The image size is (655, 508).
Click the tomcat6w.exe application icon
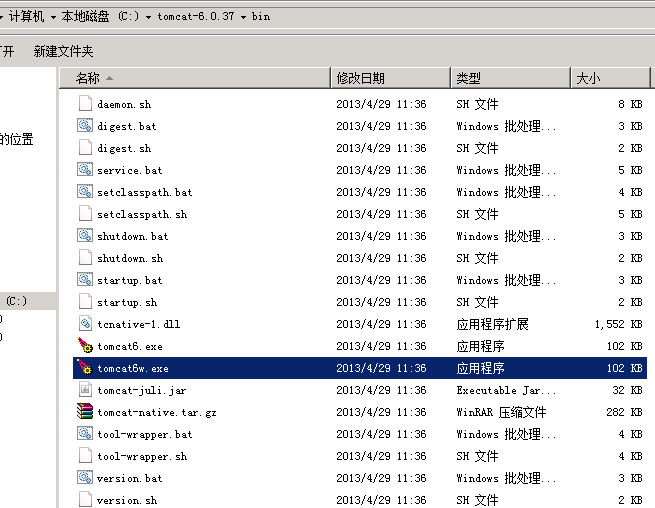click(85, 368)
